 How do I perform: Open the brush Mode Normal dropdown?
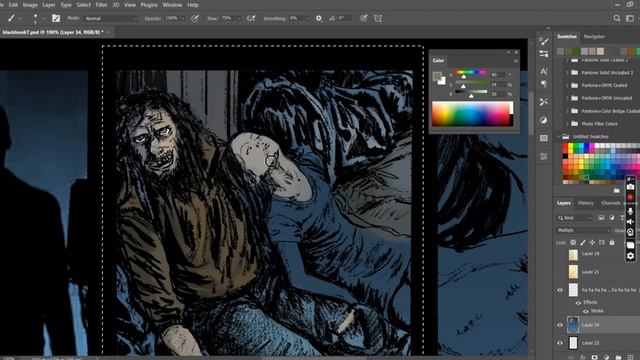click(x=111, y=18)
